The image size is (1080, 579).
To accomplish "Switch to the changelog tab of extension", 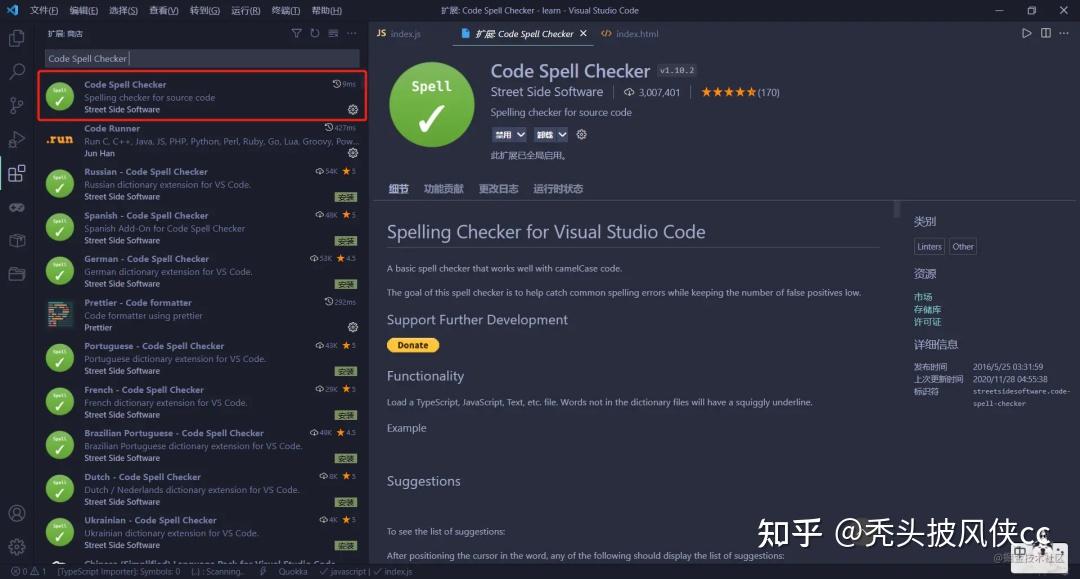I will (x=498, y=189).
